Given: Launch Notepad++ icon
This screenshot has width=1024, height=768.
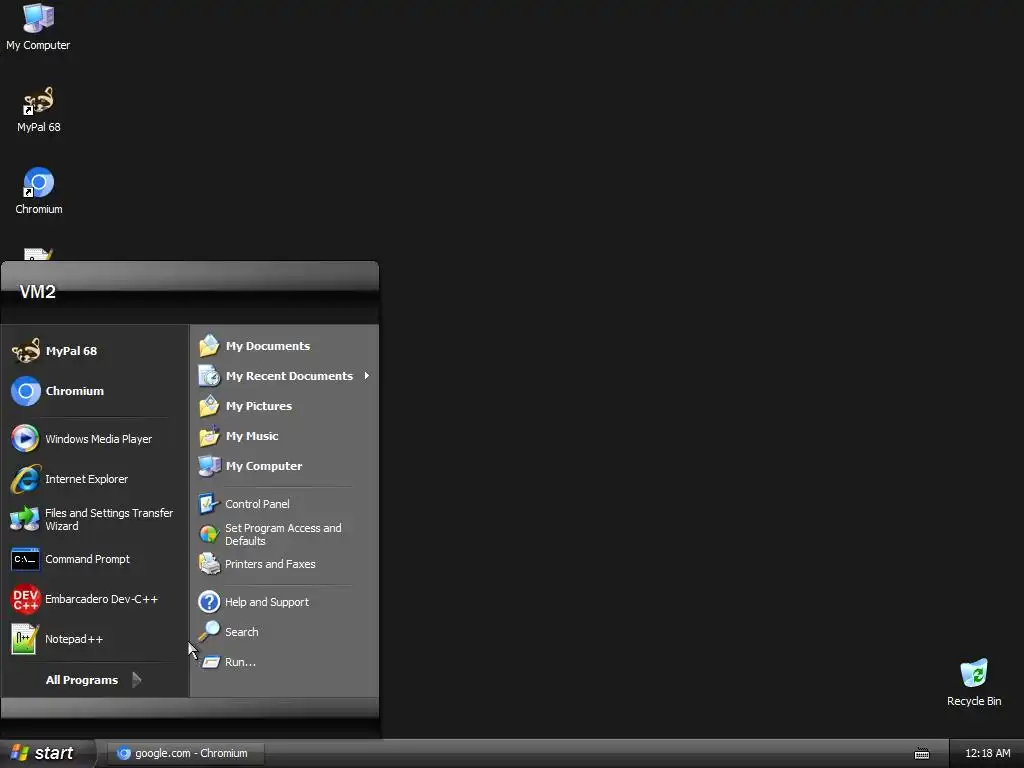Looking at the screenshot, I should click(24, 639).
